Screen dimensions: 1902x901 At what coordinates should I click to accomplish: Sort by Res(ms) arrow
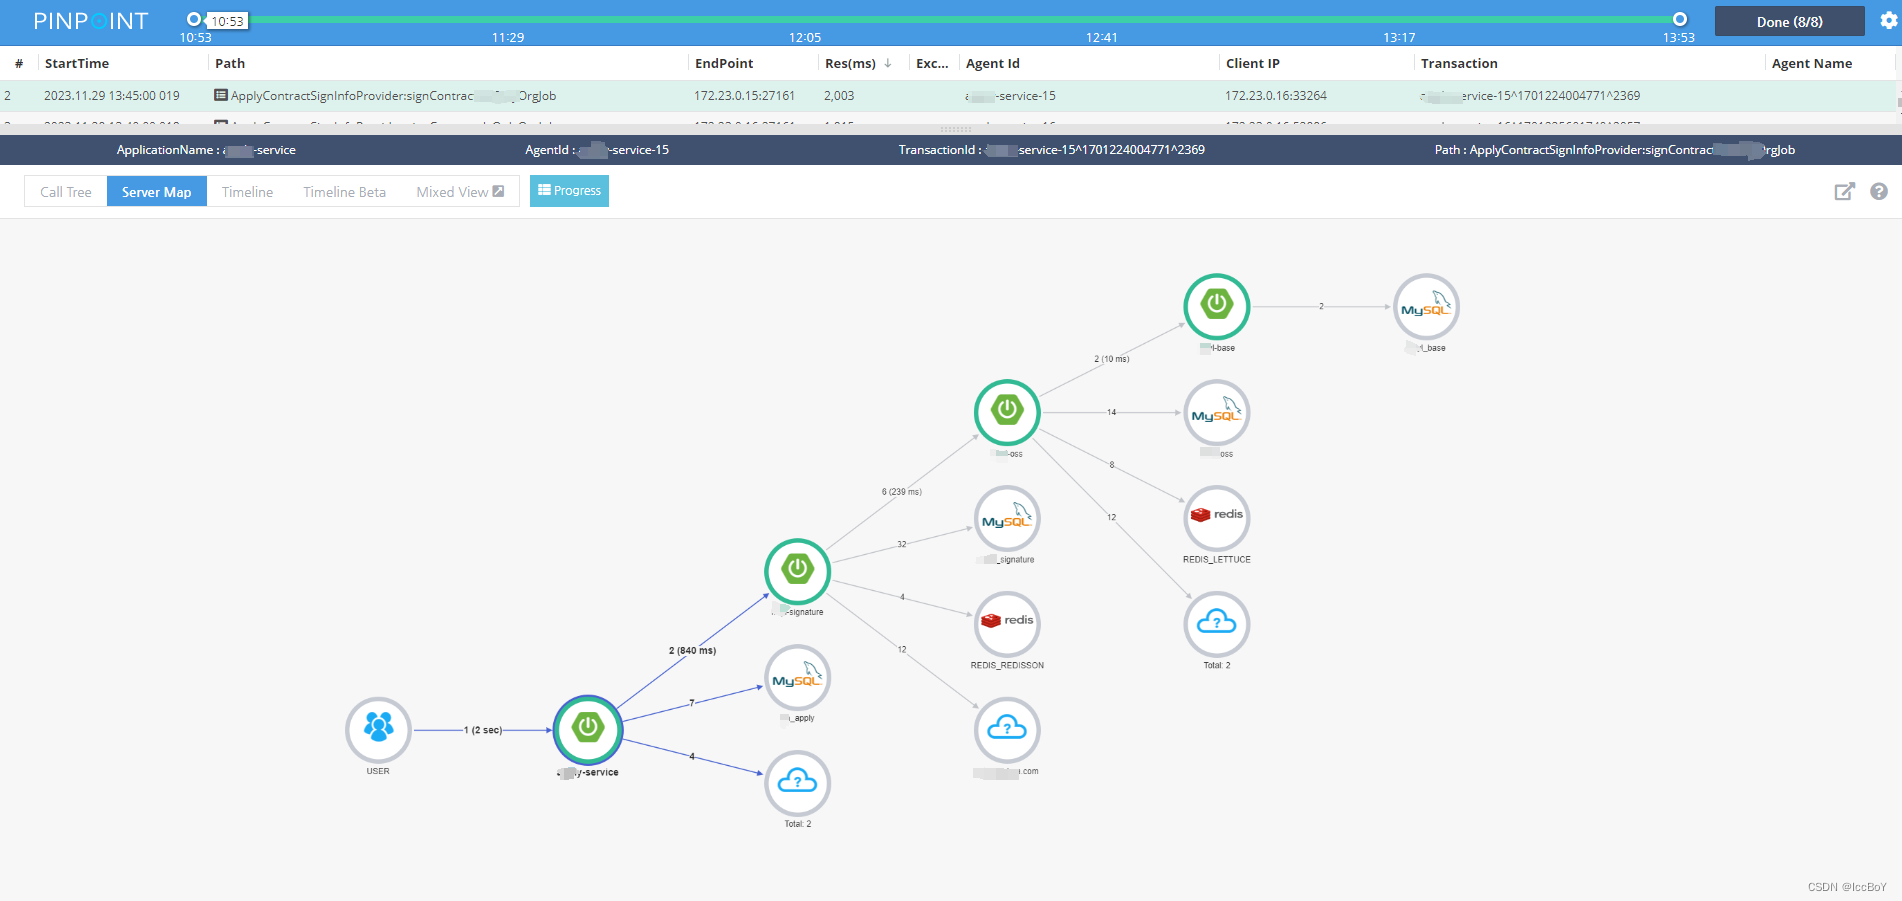pos(887,63)
